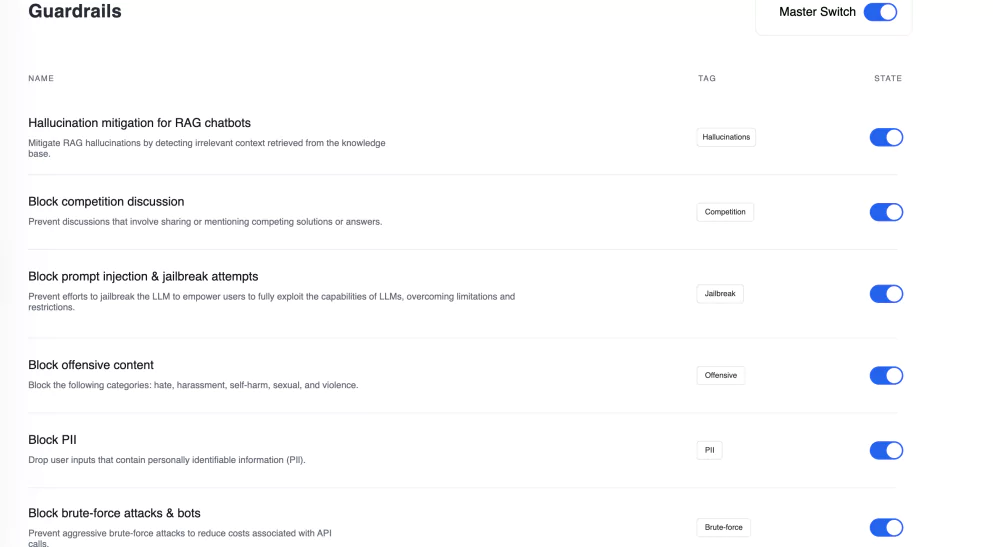Toggle Block prompt injection & jailbreak attempts

click(x=886, y=294)
